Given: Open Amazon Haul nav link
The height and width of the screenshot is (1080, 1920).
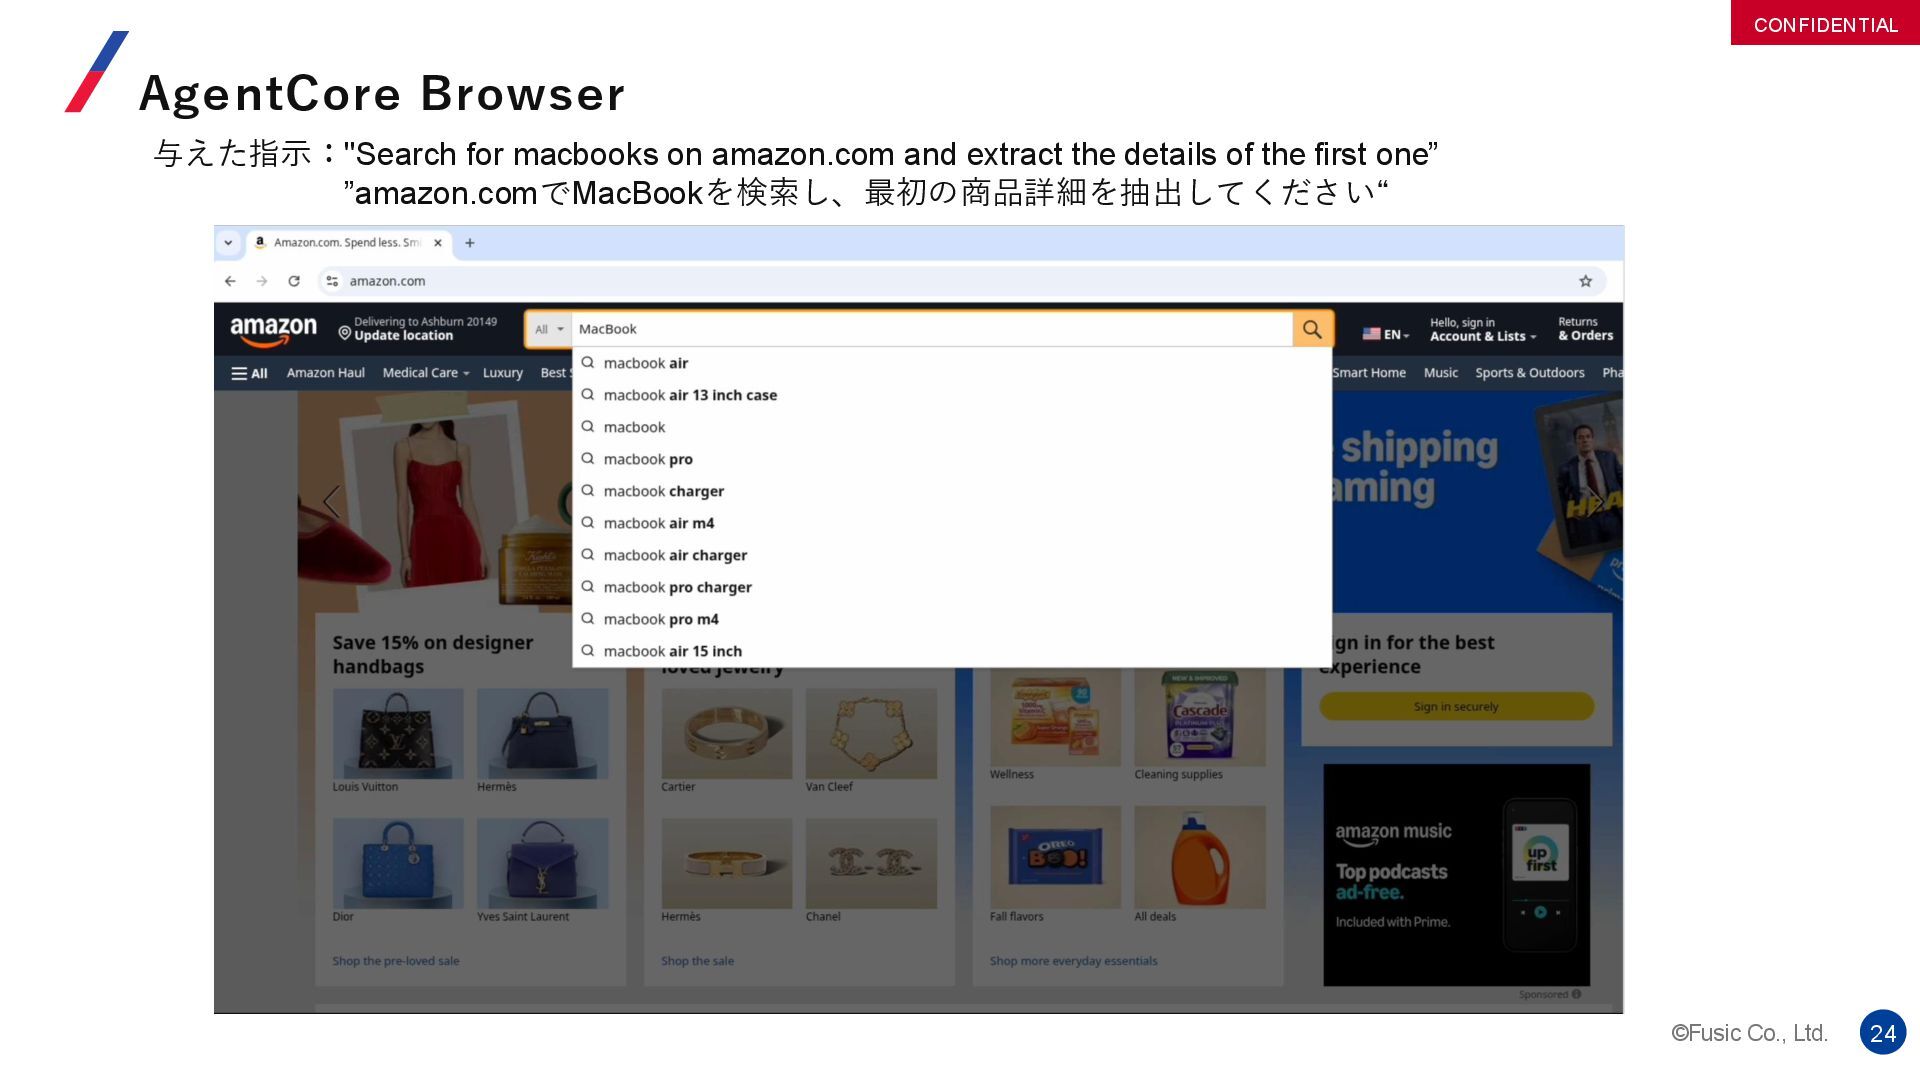Looking at the screenshot, I should coord(325,373).
